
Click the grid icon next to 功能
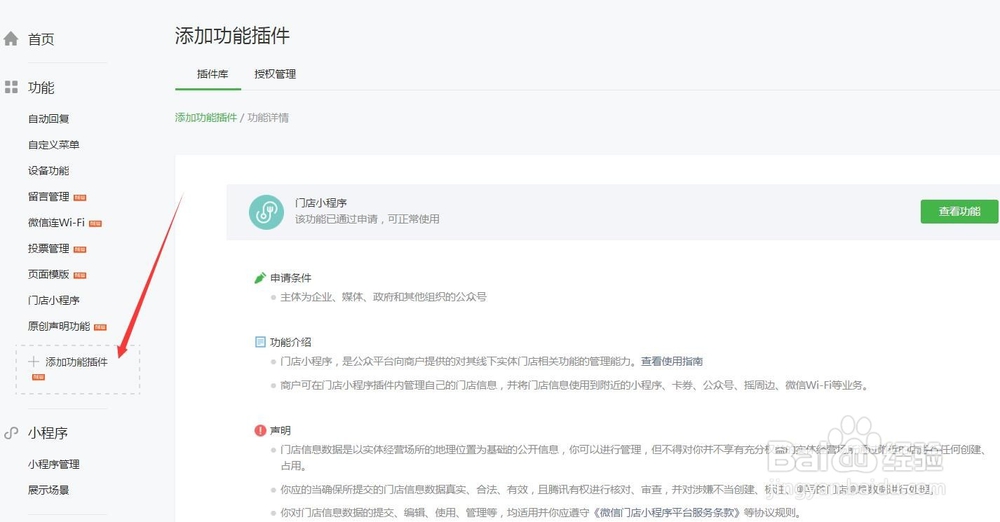pos(11,87)
